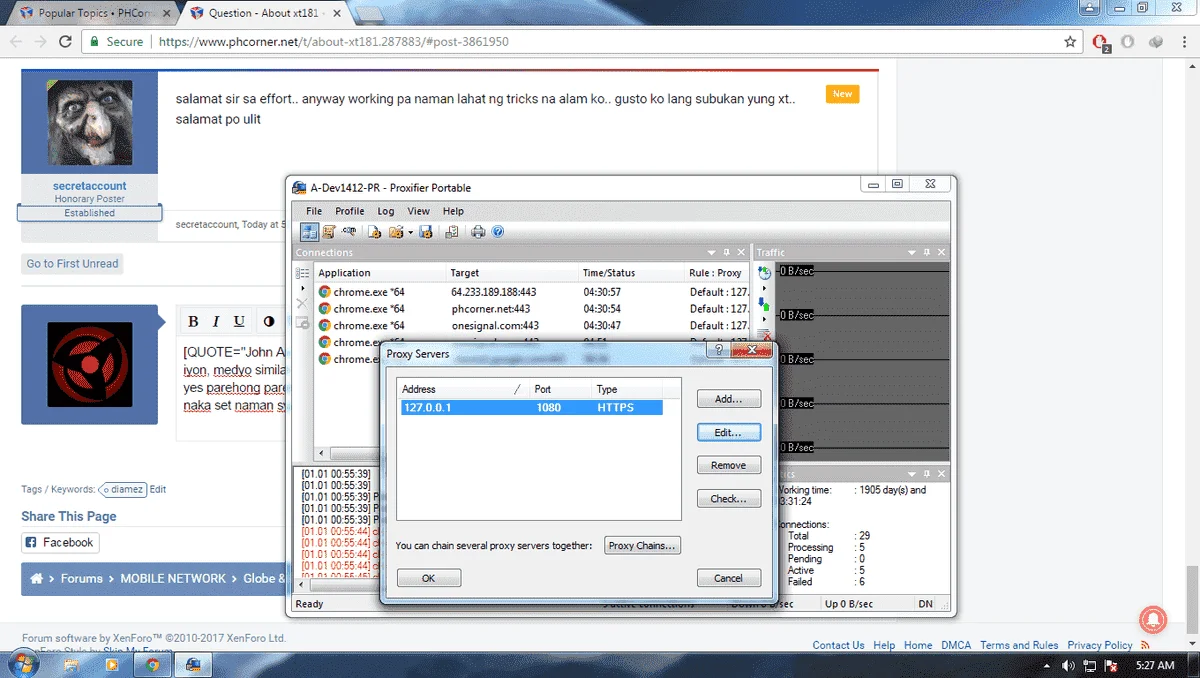Viewport: 1200px width, 678px height.
Task: Click the Go to First Unread button
Action: click(x=72, y=264)
